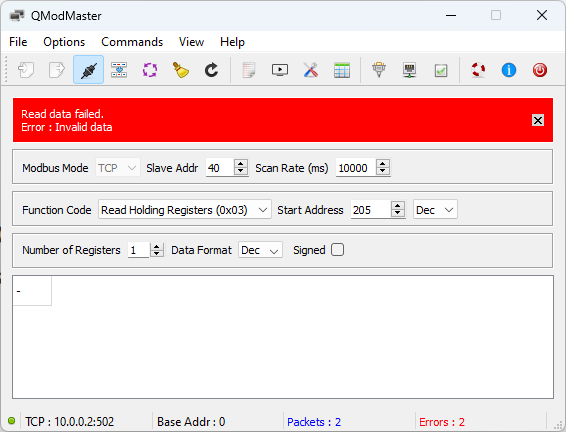
Task: Open Modbus TCP settings network icon
Action: point(410,70)
